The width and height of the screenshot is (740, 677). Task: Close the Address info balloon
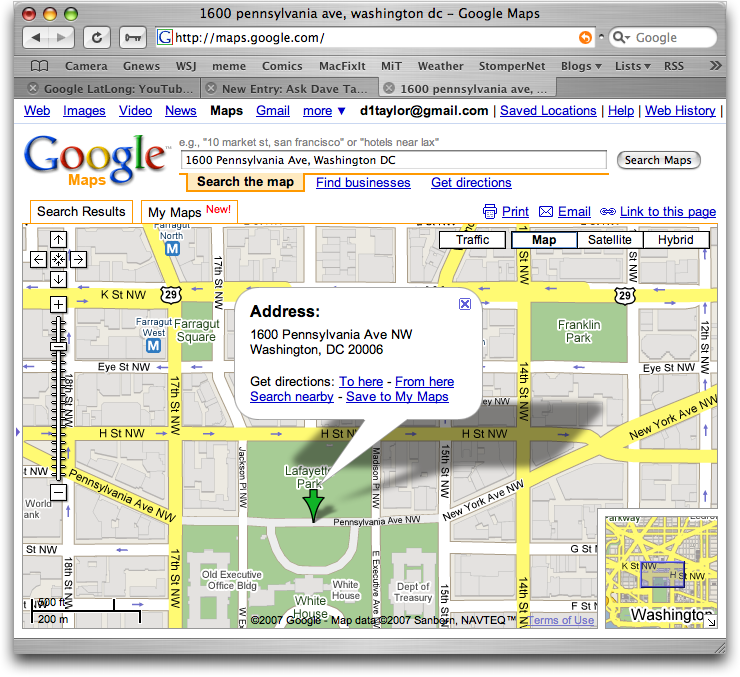465,304
